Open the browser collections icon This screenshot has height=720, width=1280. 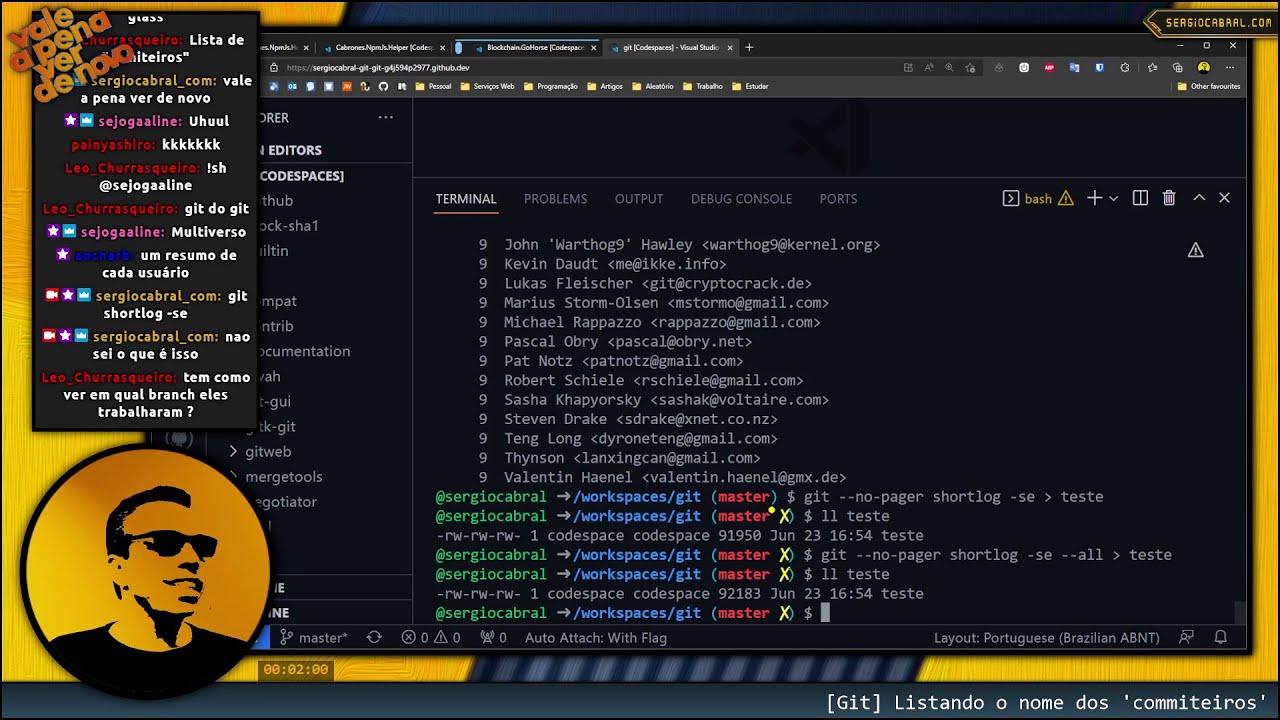pyautogui.click(x=1177, y=67)
